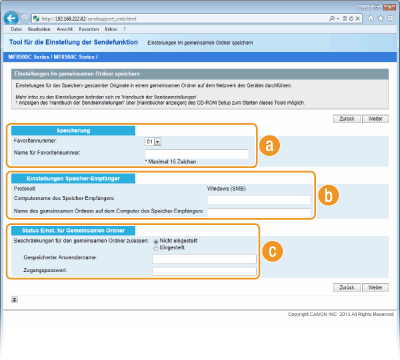Image resolution: width=400 pixels, height=360 pixels.
Task: Close the browser window
Action: (390, 7)
